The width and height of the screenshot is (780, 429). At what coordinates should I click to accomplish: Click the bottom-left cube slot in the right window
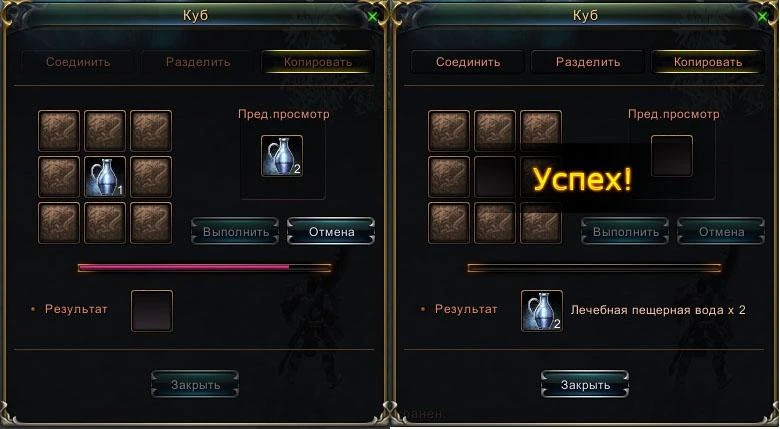(449, 223)
